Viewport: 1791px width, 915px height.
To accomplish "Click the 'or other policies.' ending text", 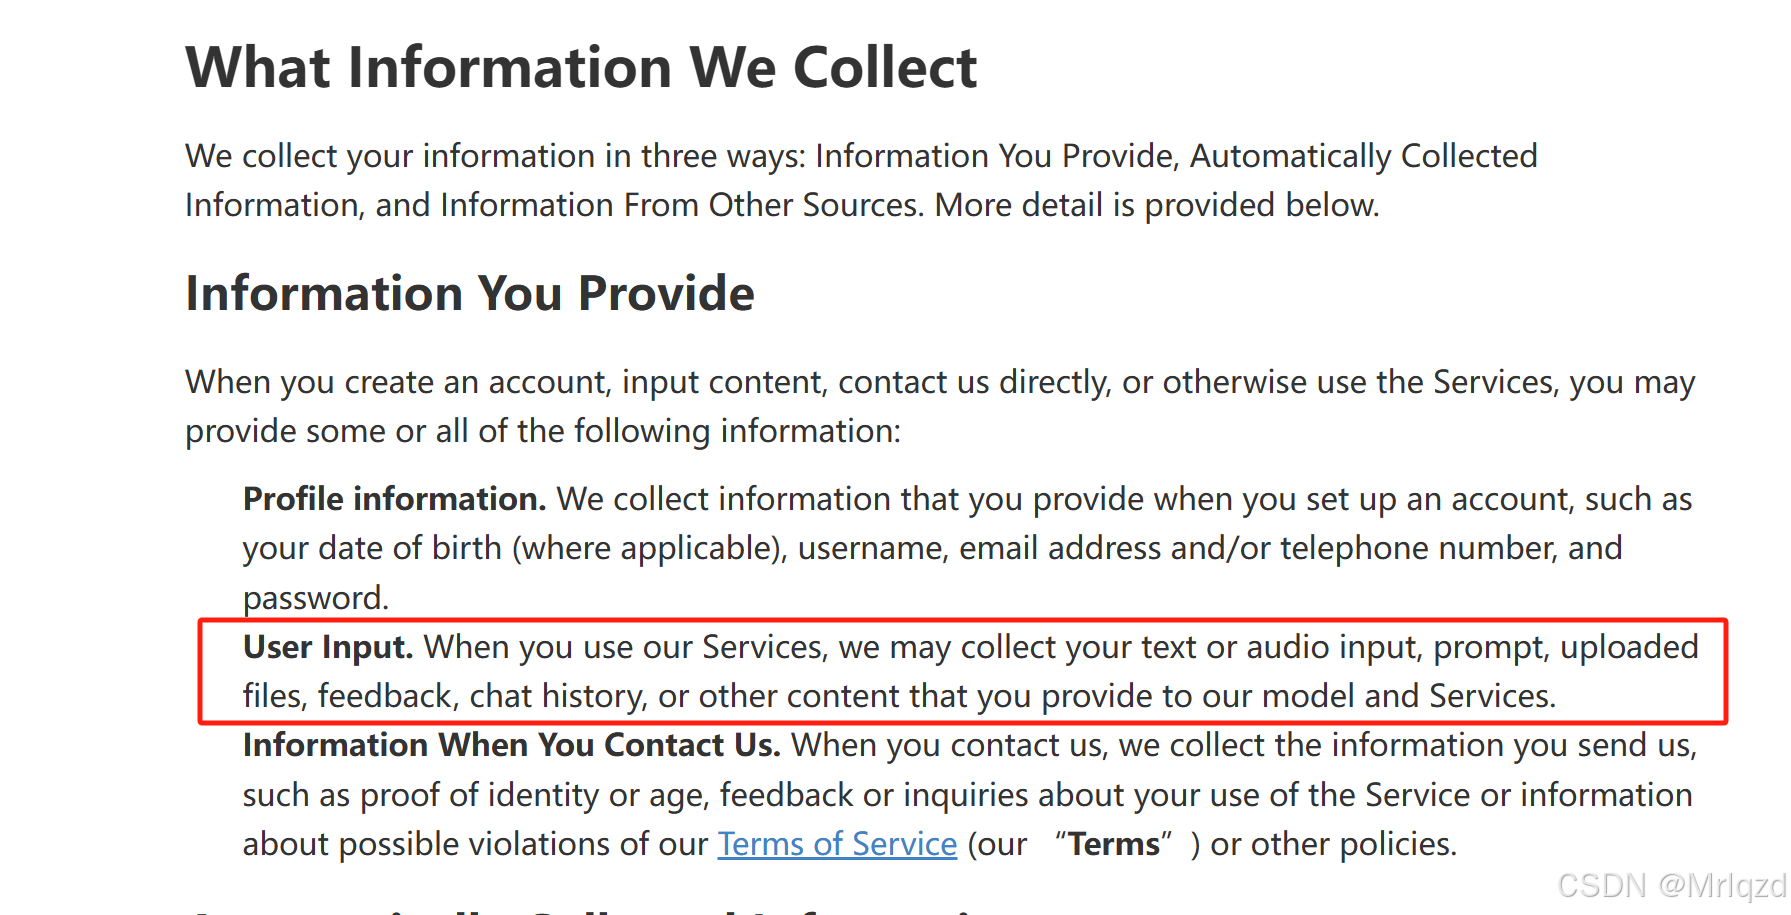I will coord(1333,844).
